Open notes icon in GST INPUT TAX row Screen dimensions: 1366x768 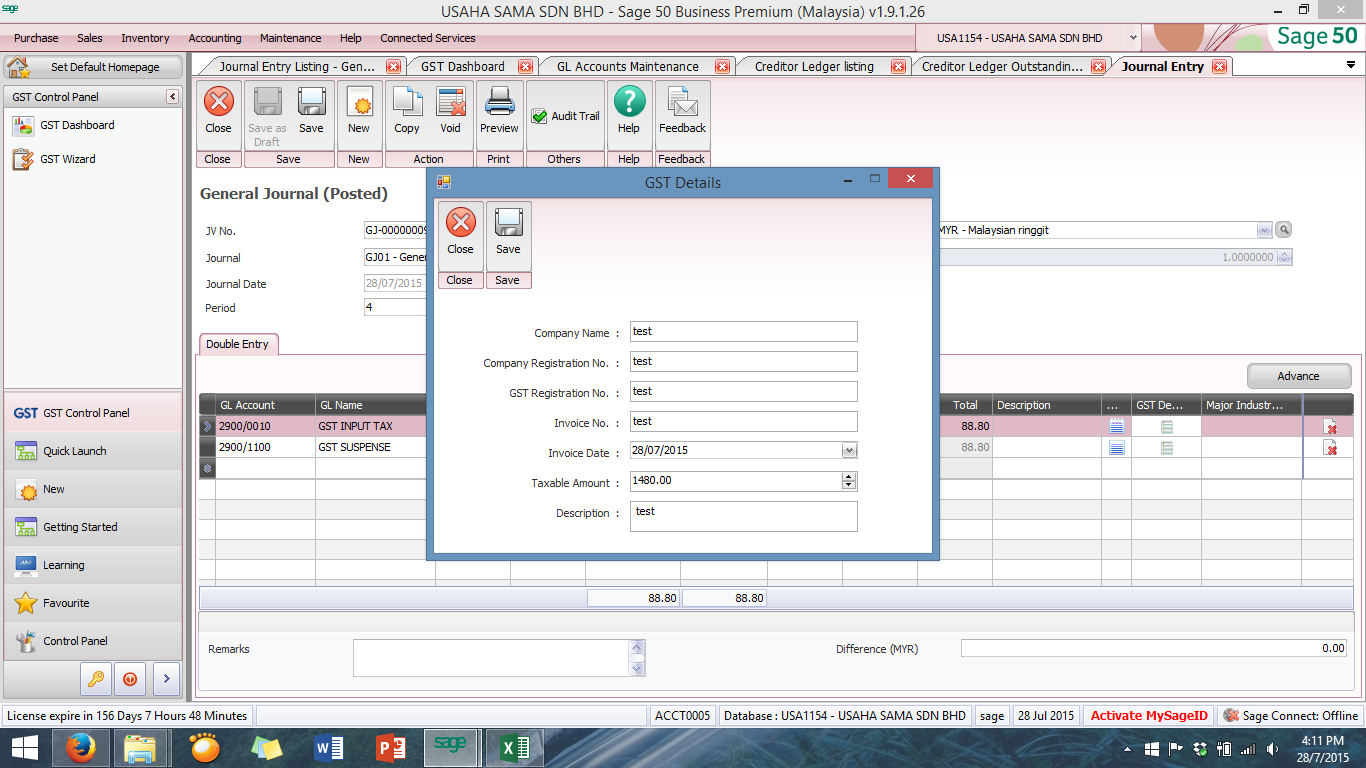1117,426
